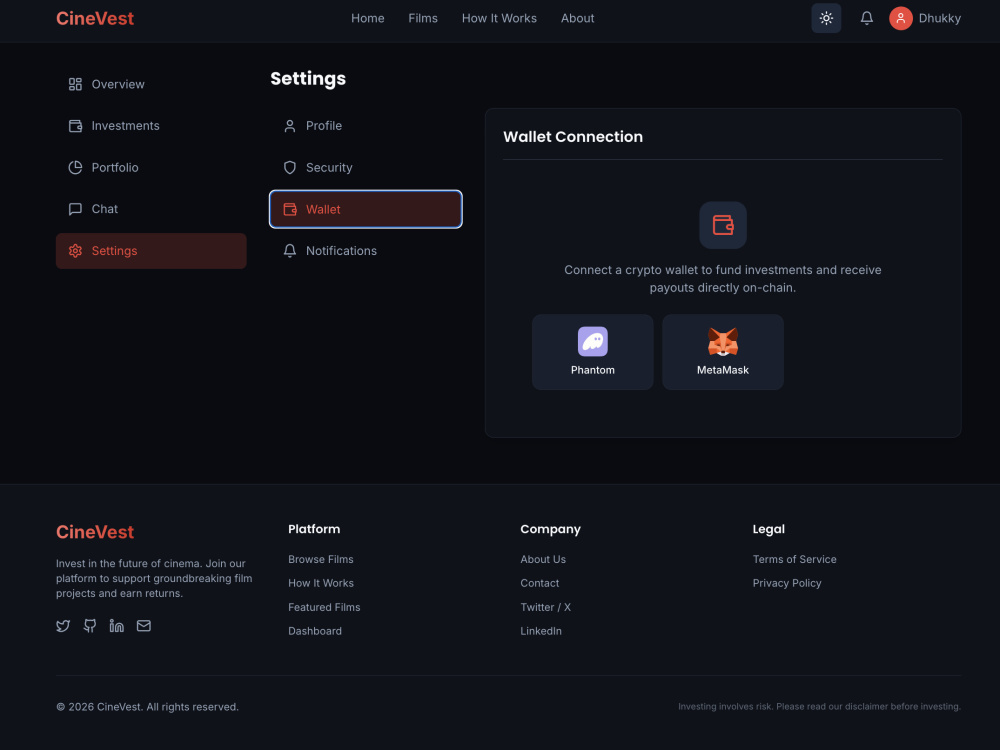Screen dimensions: 1000x750
Task: Click the red user avatar icon
Action: coord(901,18)
